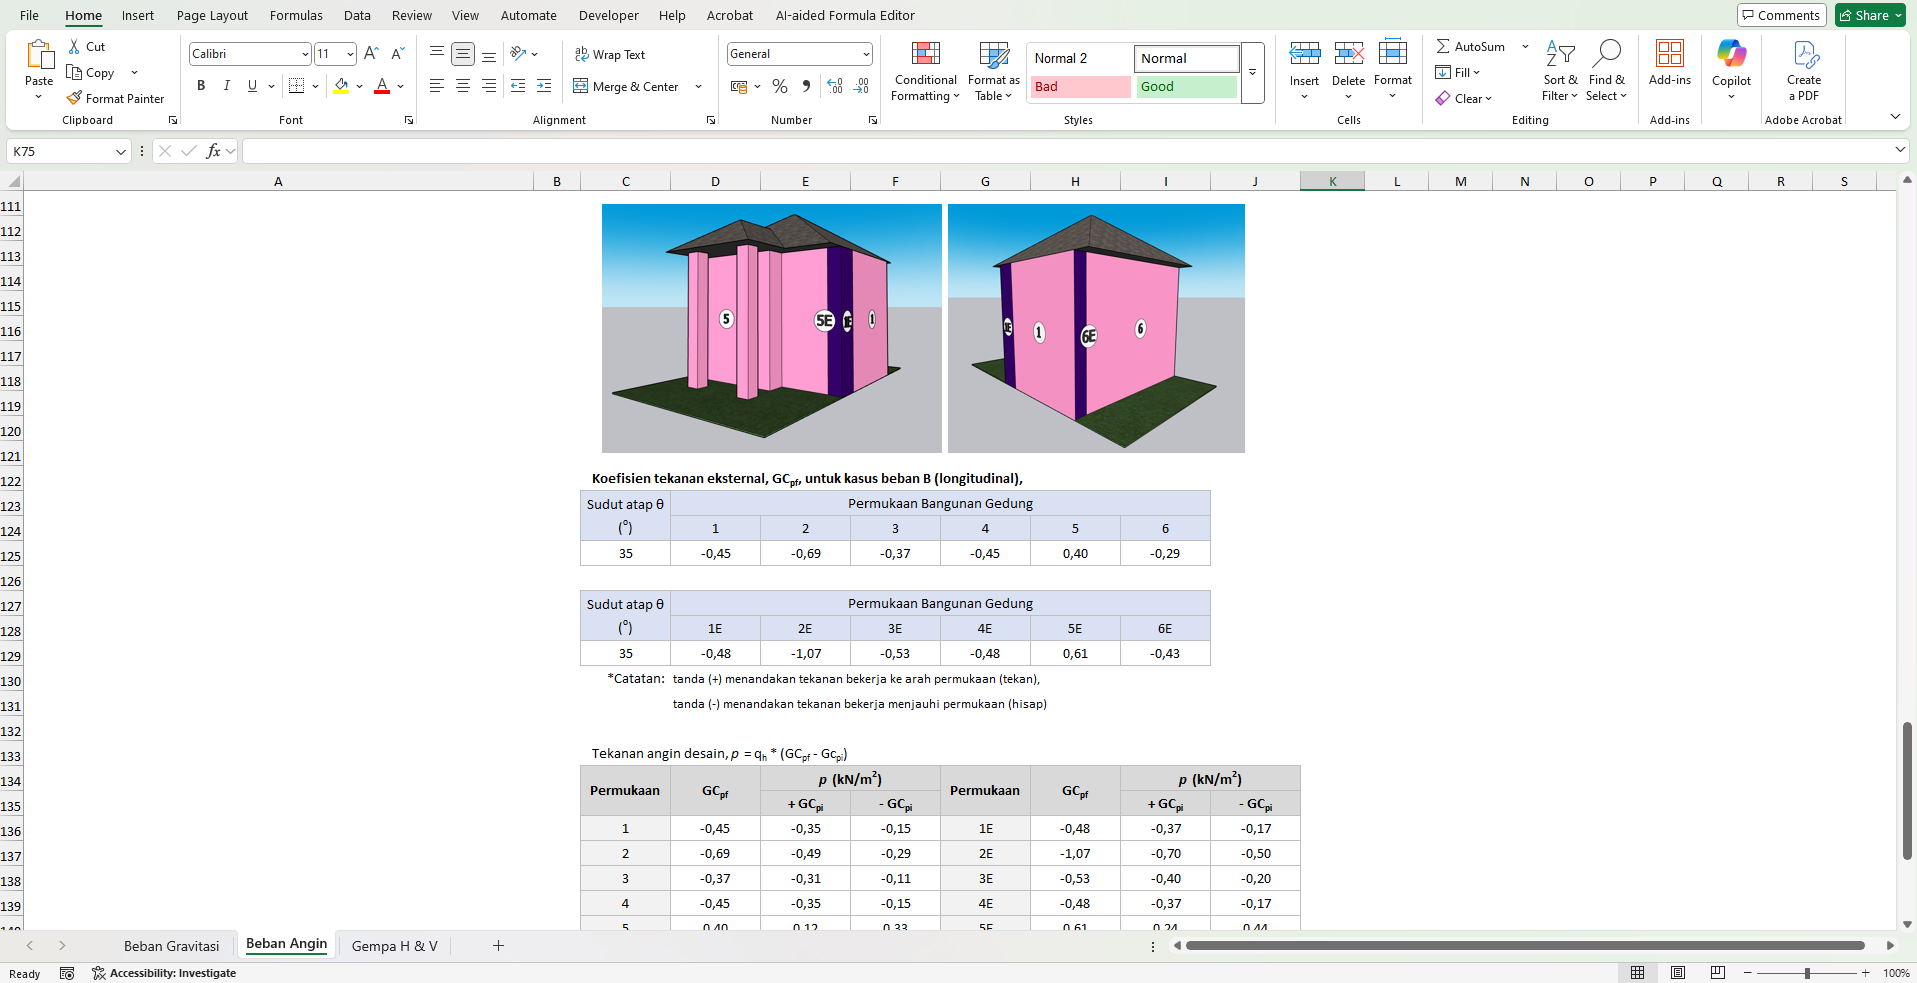Click the Increase Font Size icon

371,54
